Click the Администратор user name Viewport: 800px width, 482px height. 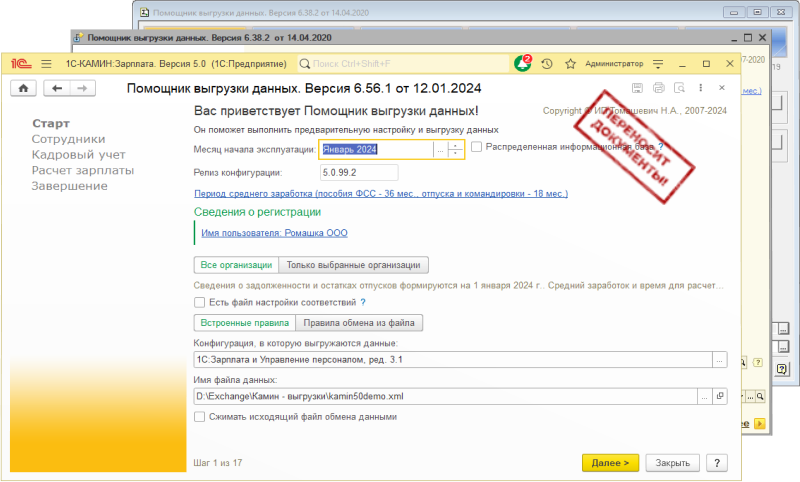coord(614,64)
